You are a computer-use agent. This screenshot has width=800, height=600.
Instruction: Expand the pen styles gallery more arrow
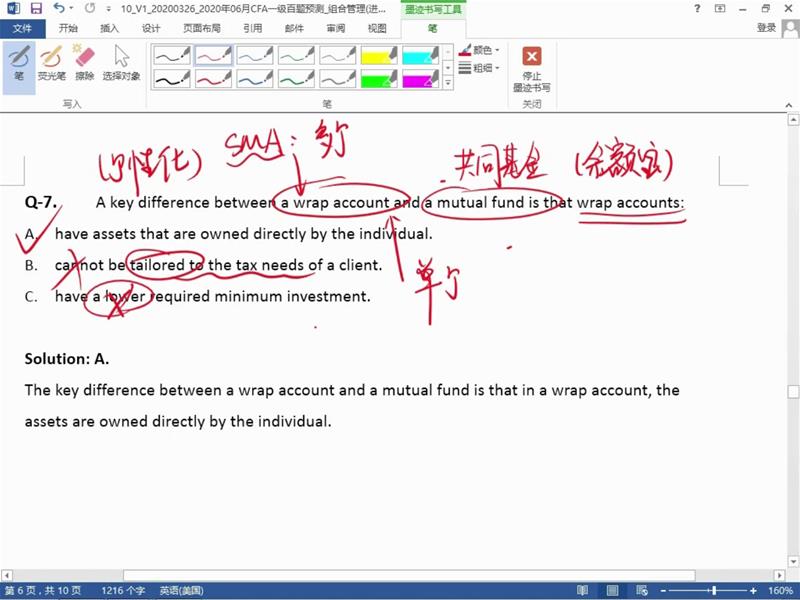(x=447, y=83)
